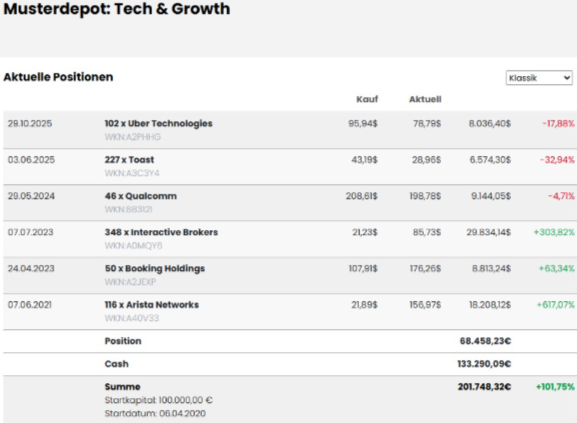The width and height of the screenshot is (577, 423).
Task: Click Booking Holdings' value 8.813,24$
Action: (492, 268)
